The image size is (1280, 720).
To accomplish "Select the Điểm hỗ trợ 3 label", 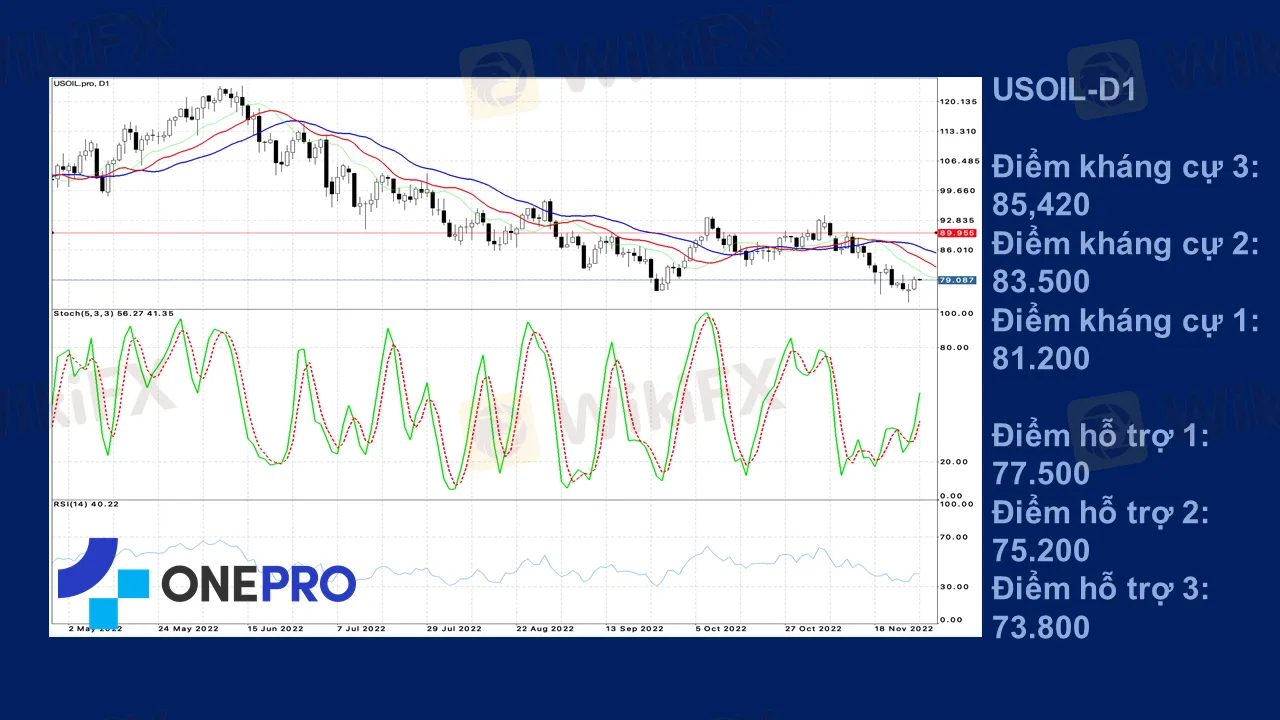I will pos(1101,589).
